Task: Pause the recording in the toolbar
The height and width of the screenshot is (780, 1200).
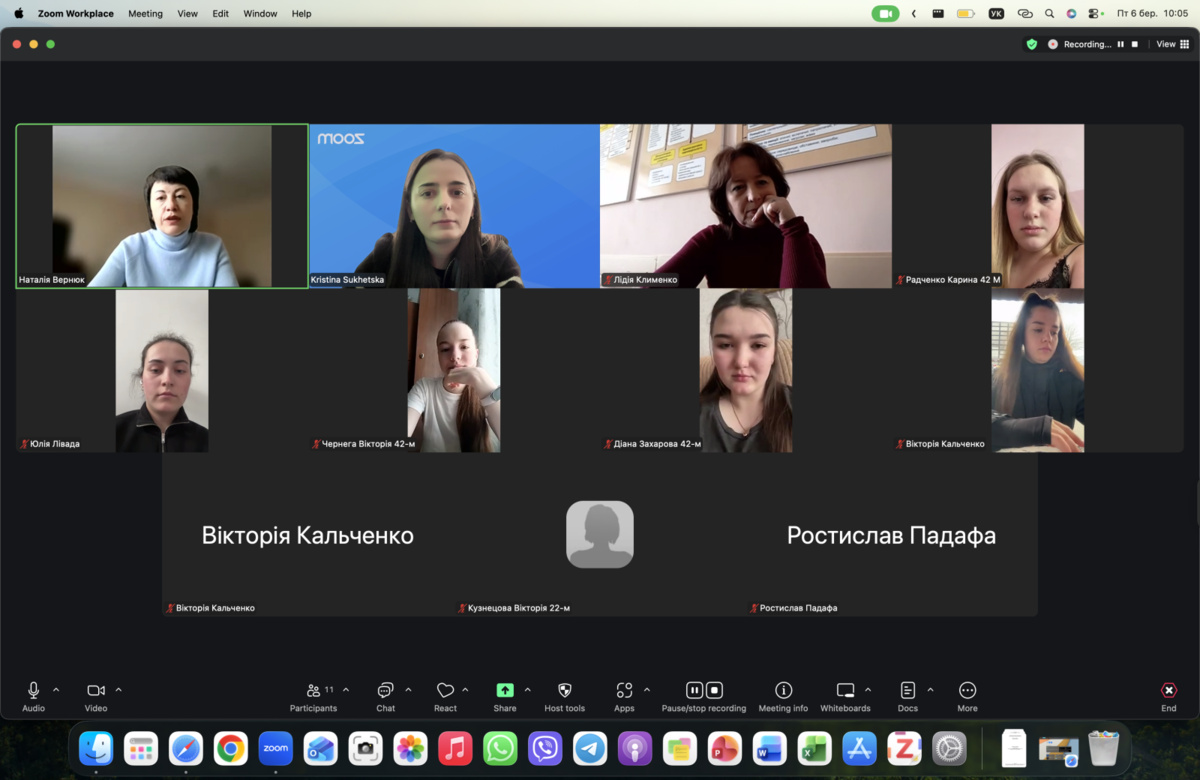Action: tap(694, 691)
